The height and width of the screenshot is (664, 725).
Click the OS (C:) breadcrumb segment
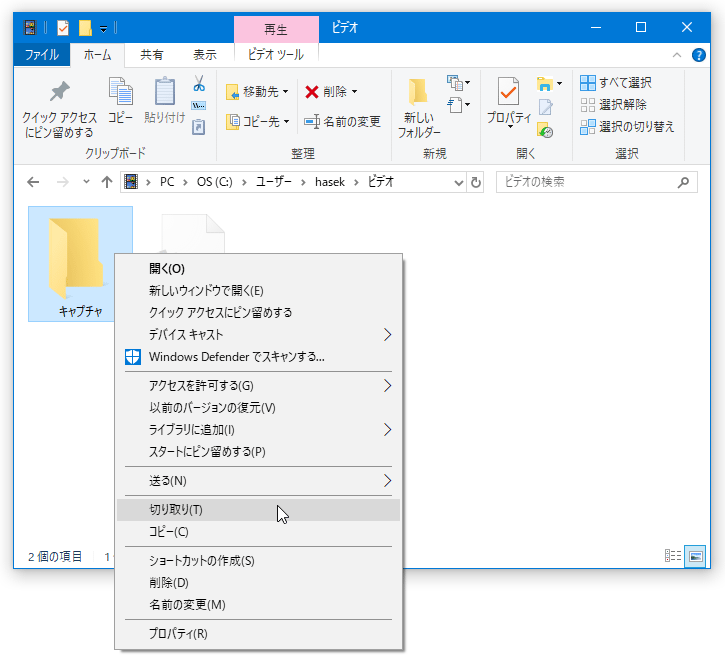point(215,182)
